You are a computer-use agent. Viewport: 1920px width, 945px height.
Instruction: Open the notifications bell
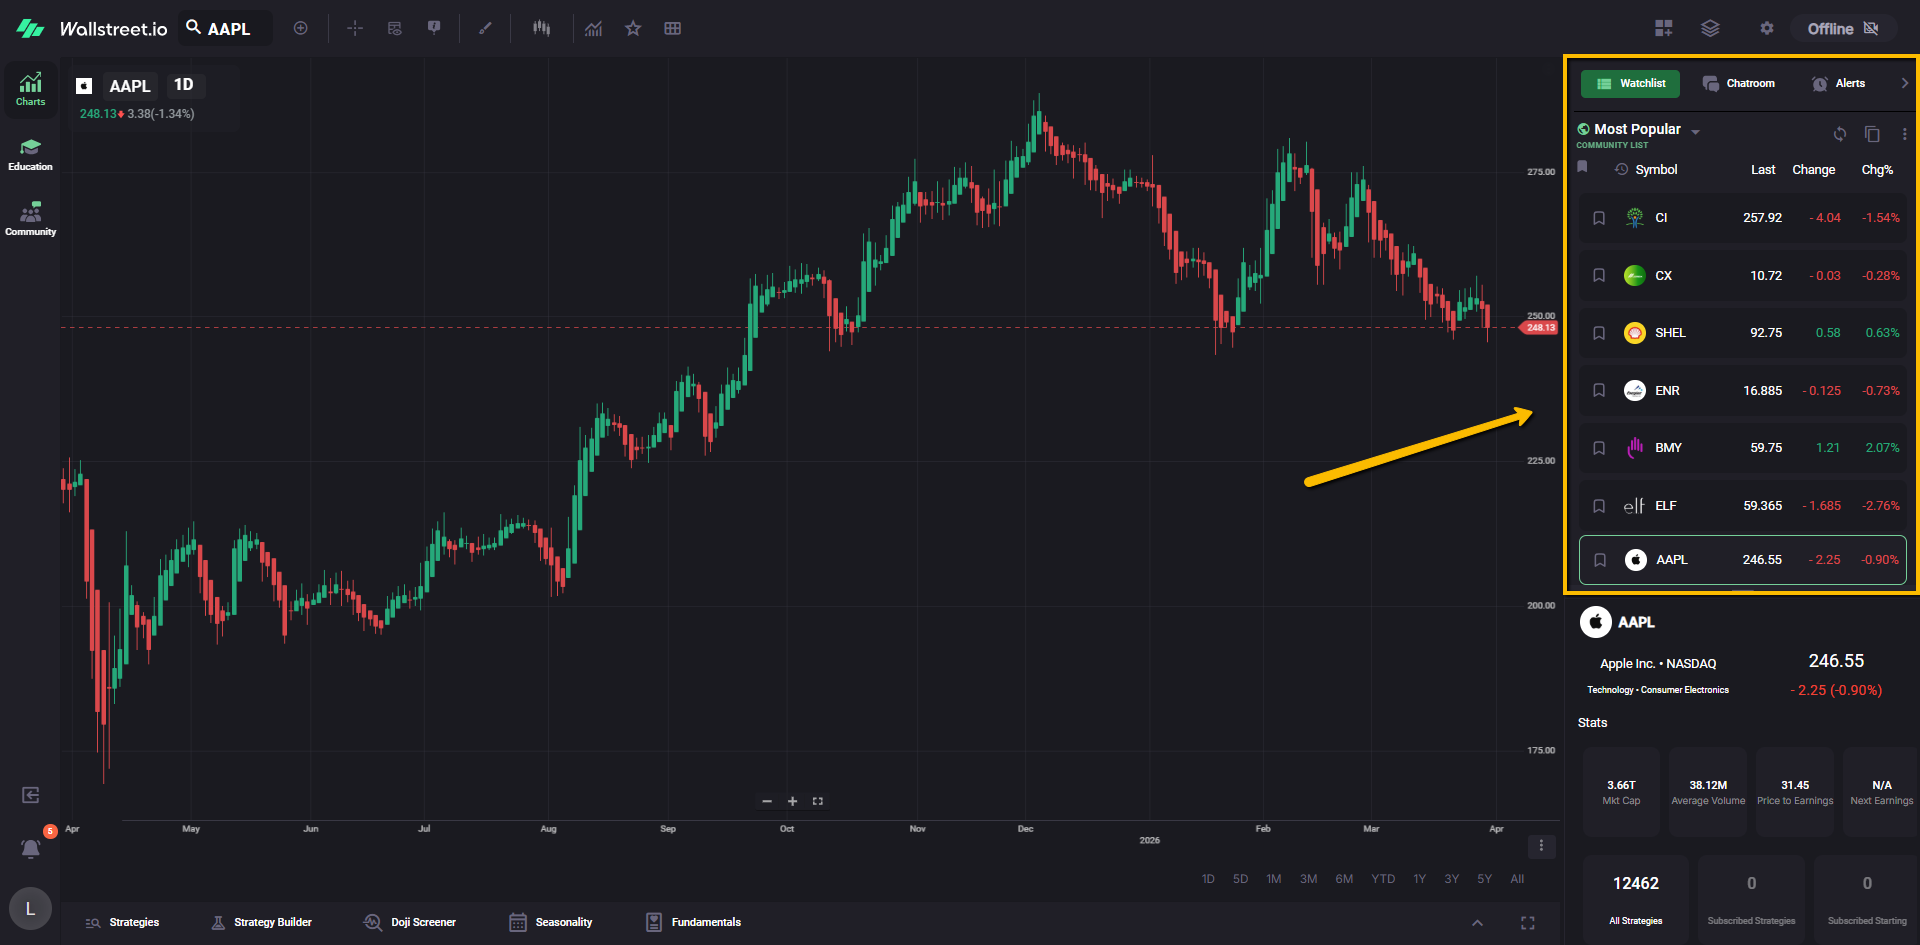[31, 849]
